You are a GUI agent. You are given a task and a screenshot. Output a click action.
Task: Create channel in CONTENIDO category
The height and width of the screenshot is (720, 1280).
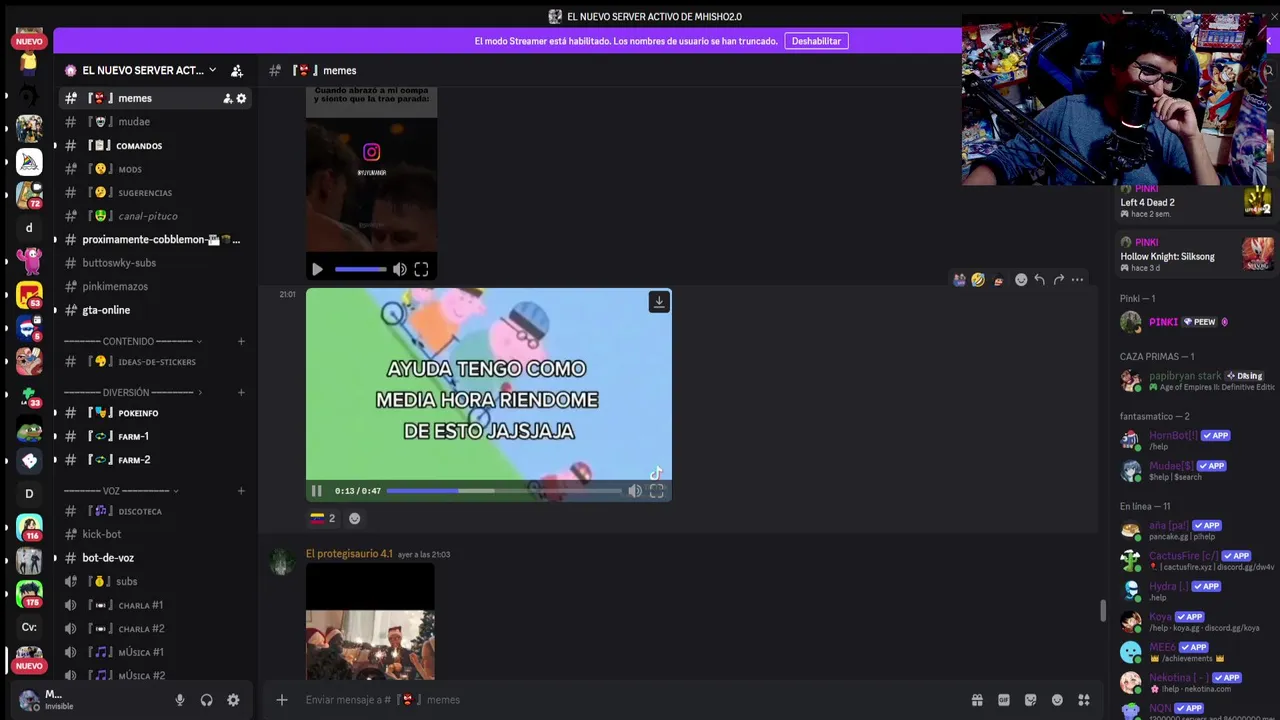241,341
